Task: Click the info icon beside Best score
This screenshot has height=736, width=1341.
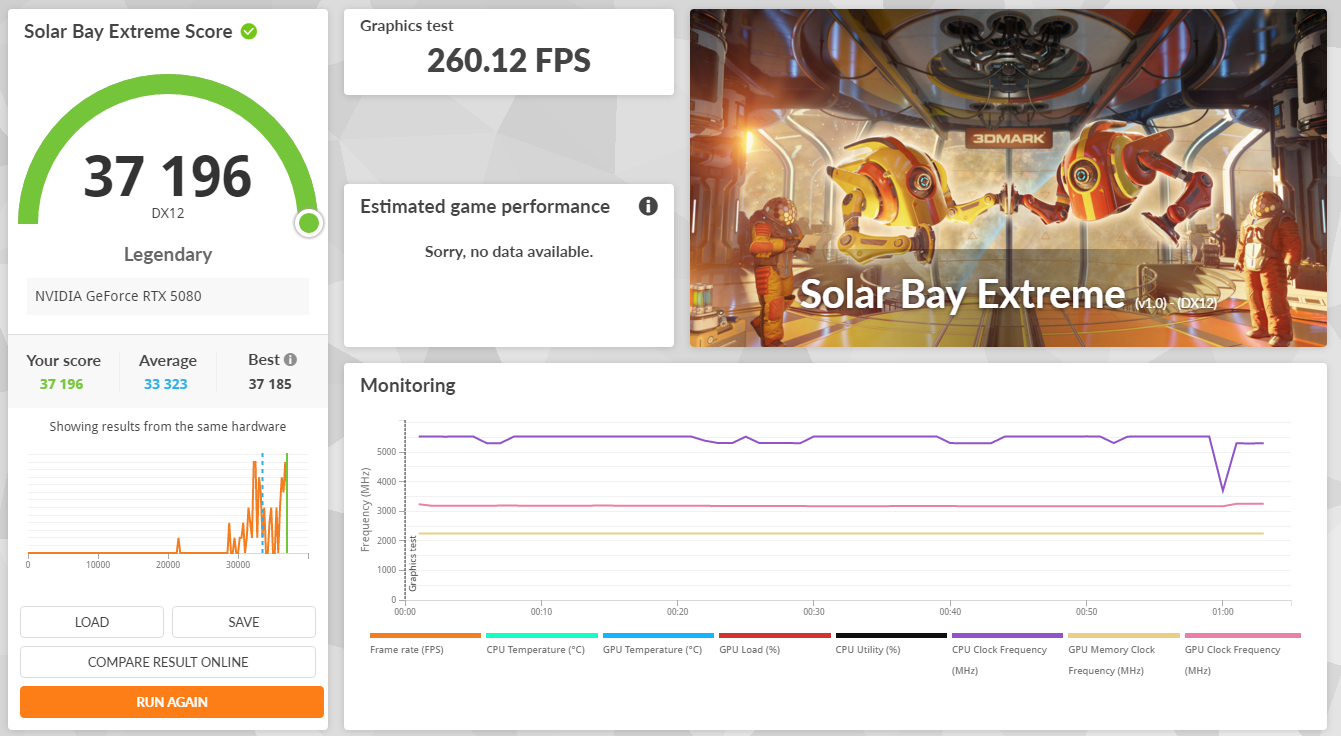Action: pos(290,360)
